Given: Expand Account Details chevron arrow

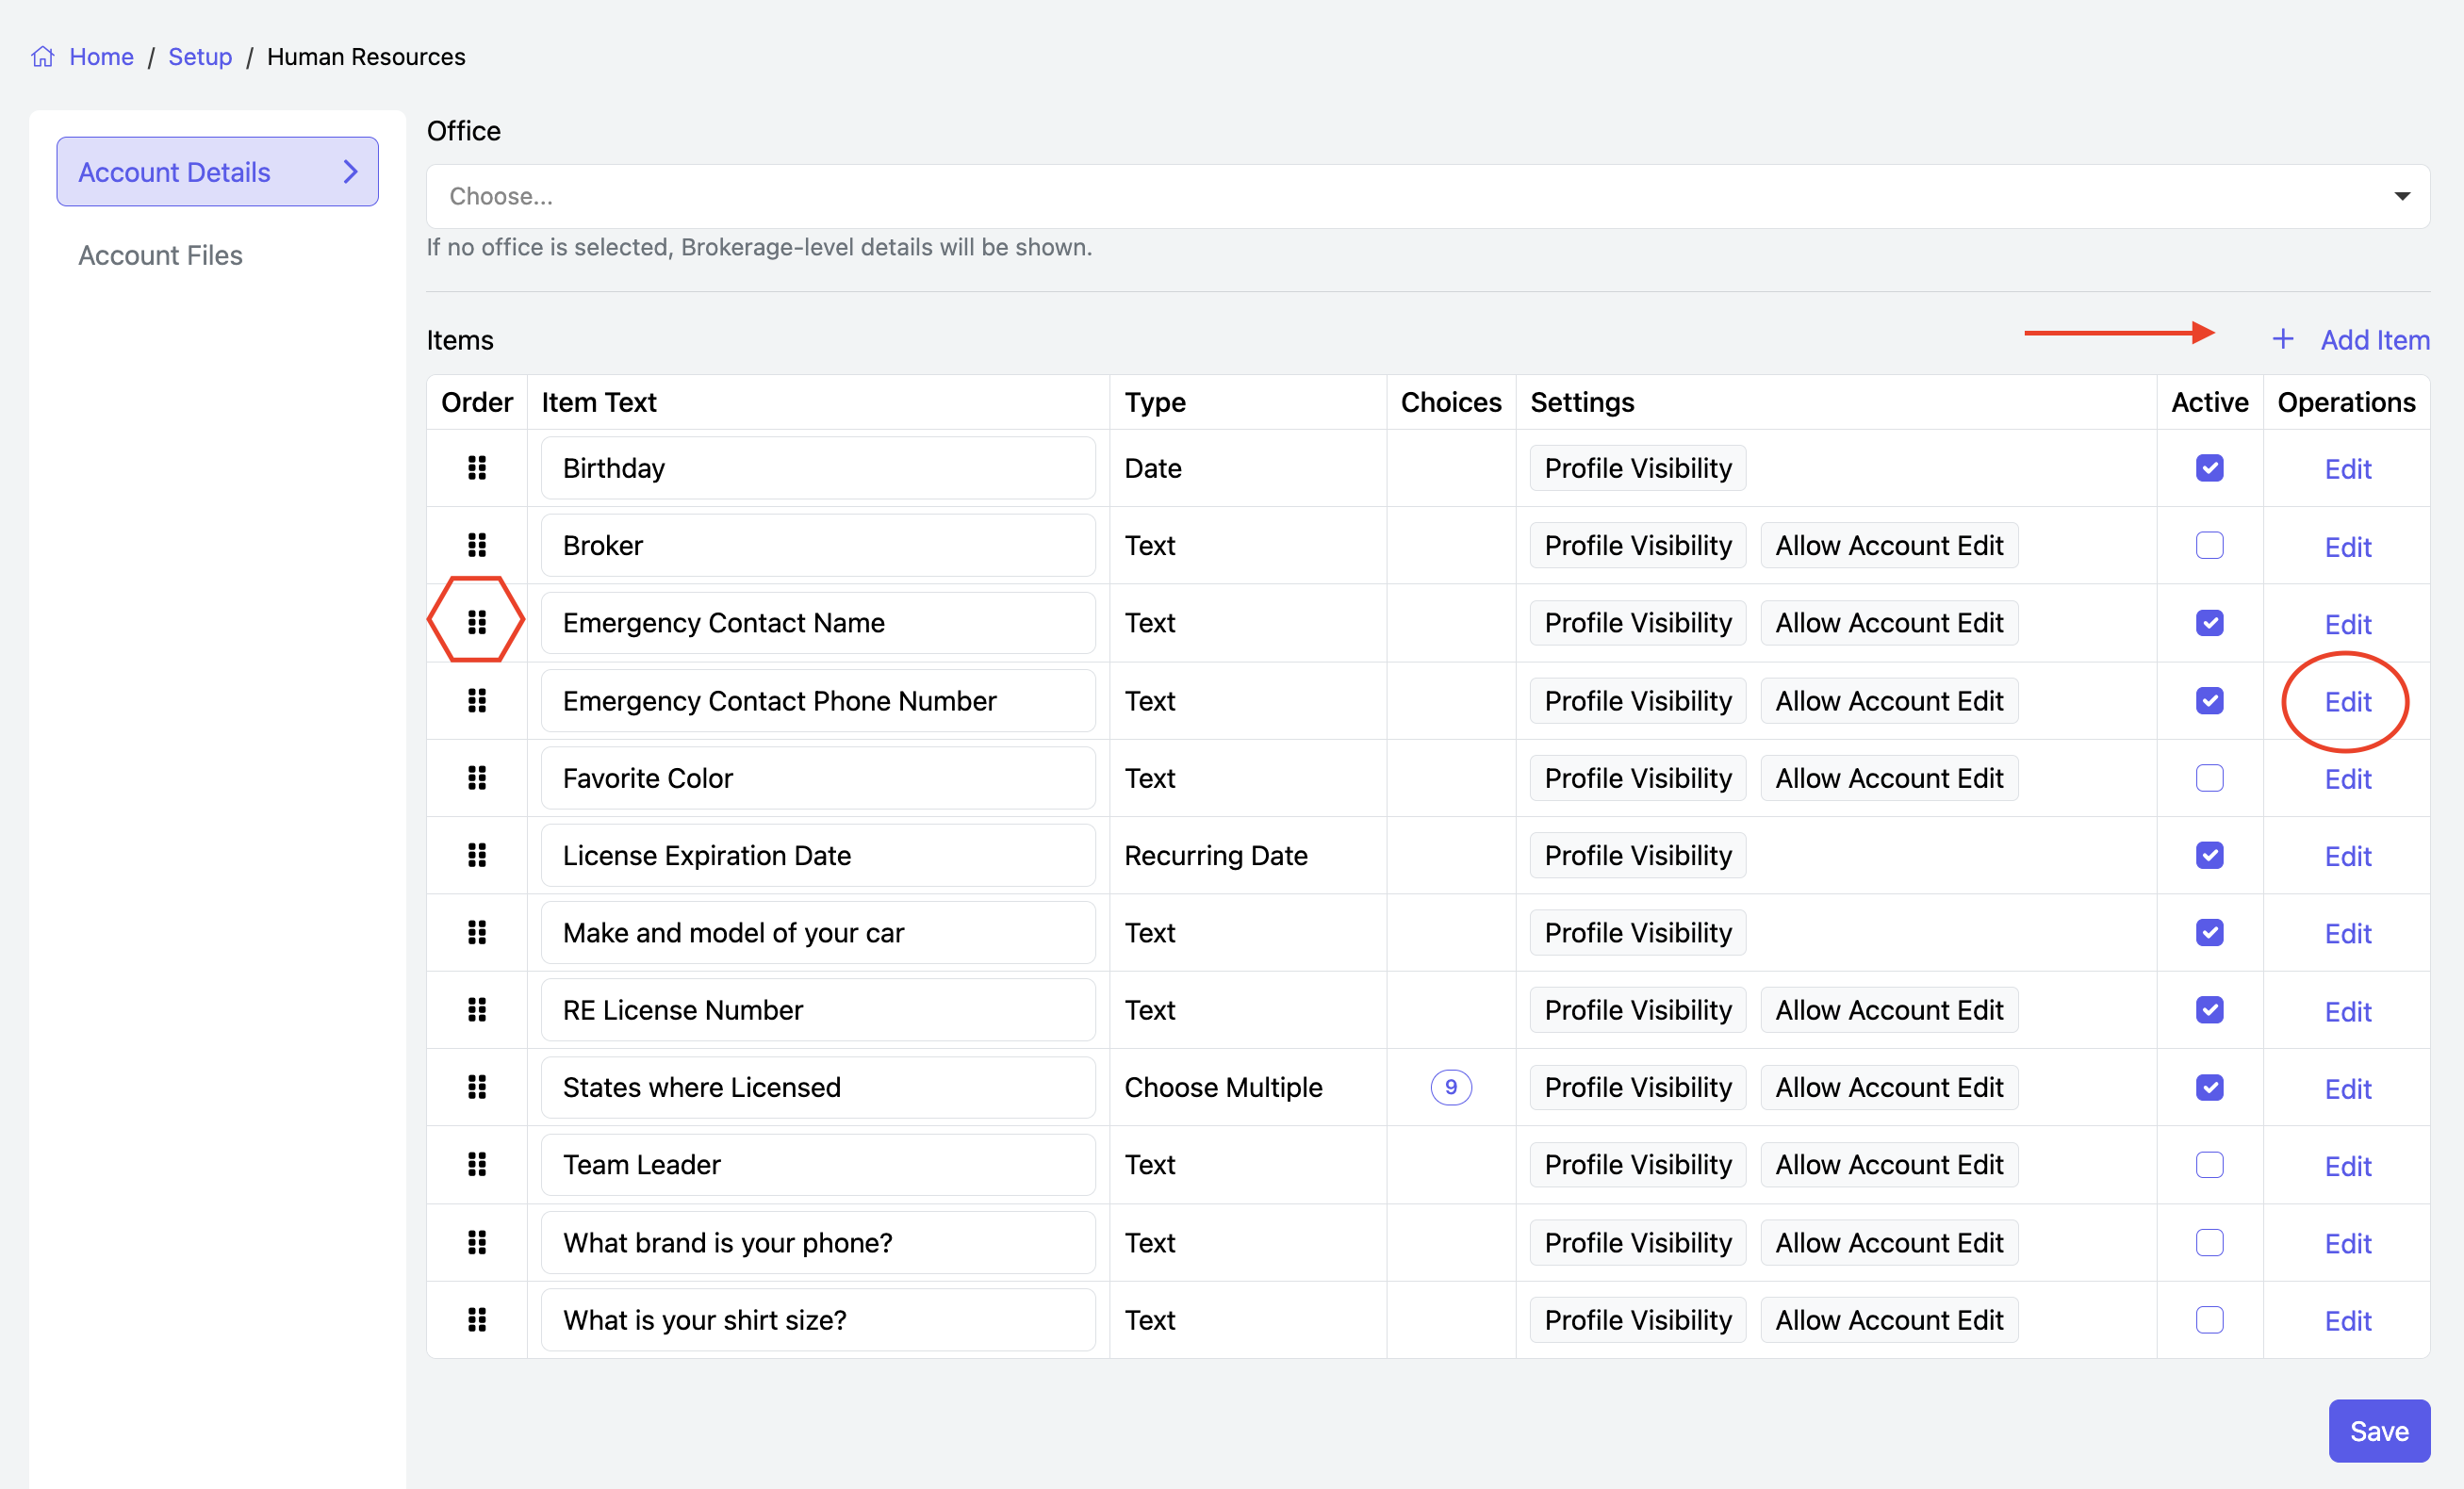Looking at the screenshot, I should click(x=350, y=172).
